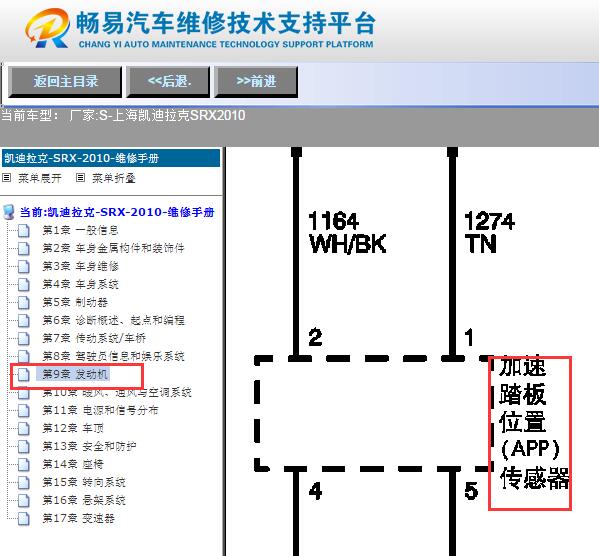Click pin number 2 on the diagram

[315, 337]
